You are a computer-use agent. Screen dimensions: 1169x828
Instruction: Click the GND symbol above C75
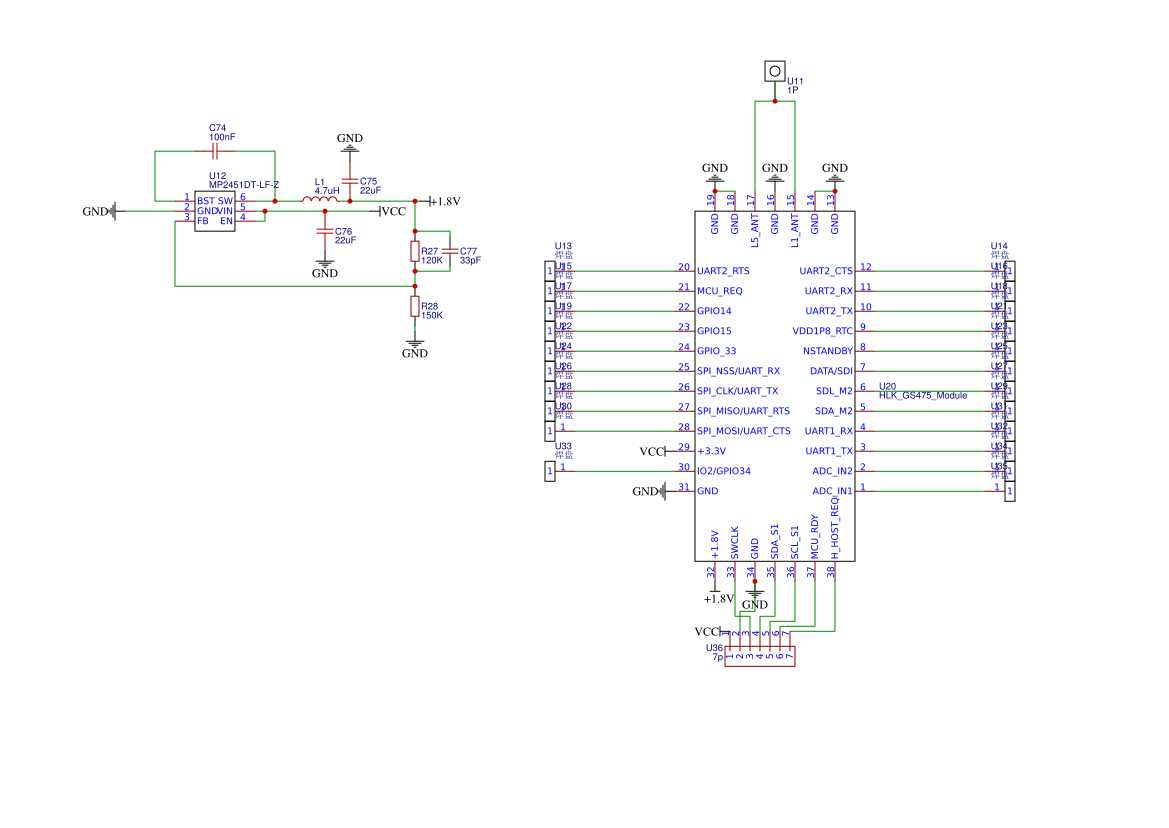click(x=350, y=142)
